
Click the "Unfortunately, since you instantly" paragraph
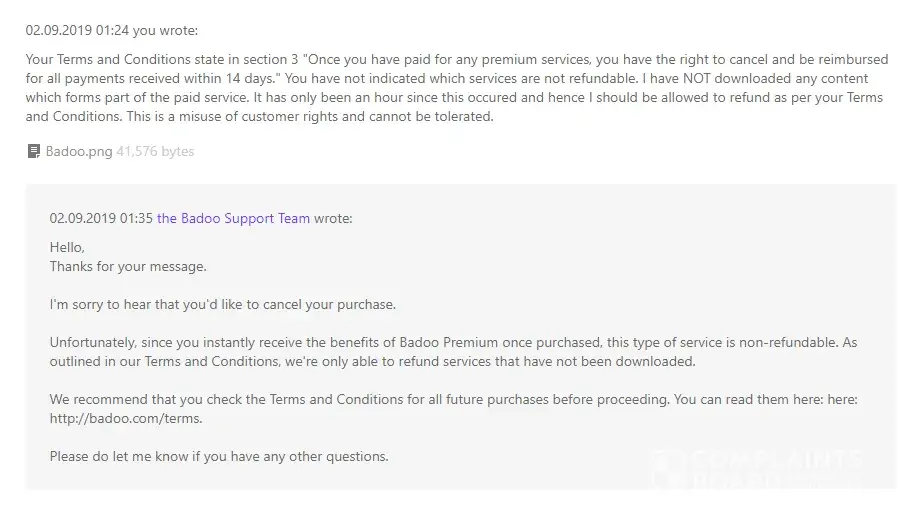click(x=453, y=351)
